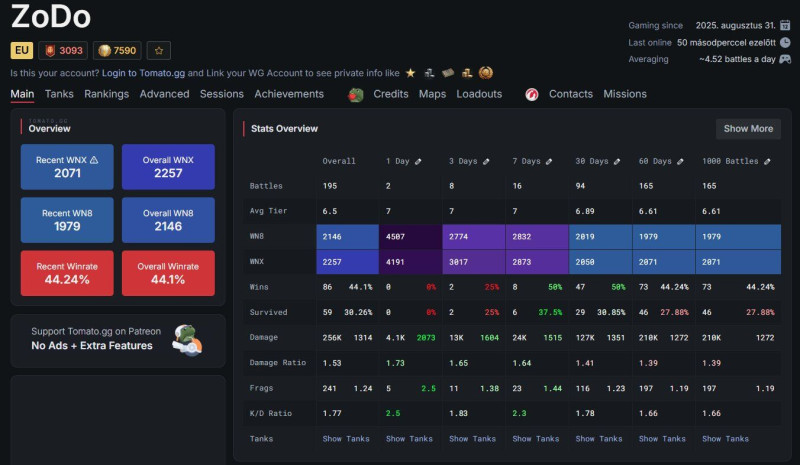Click the gamepad icon beside battles a day

(x=785, y=59)
